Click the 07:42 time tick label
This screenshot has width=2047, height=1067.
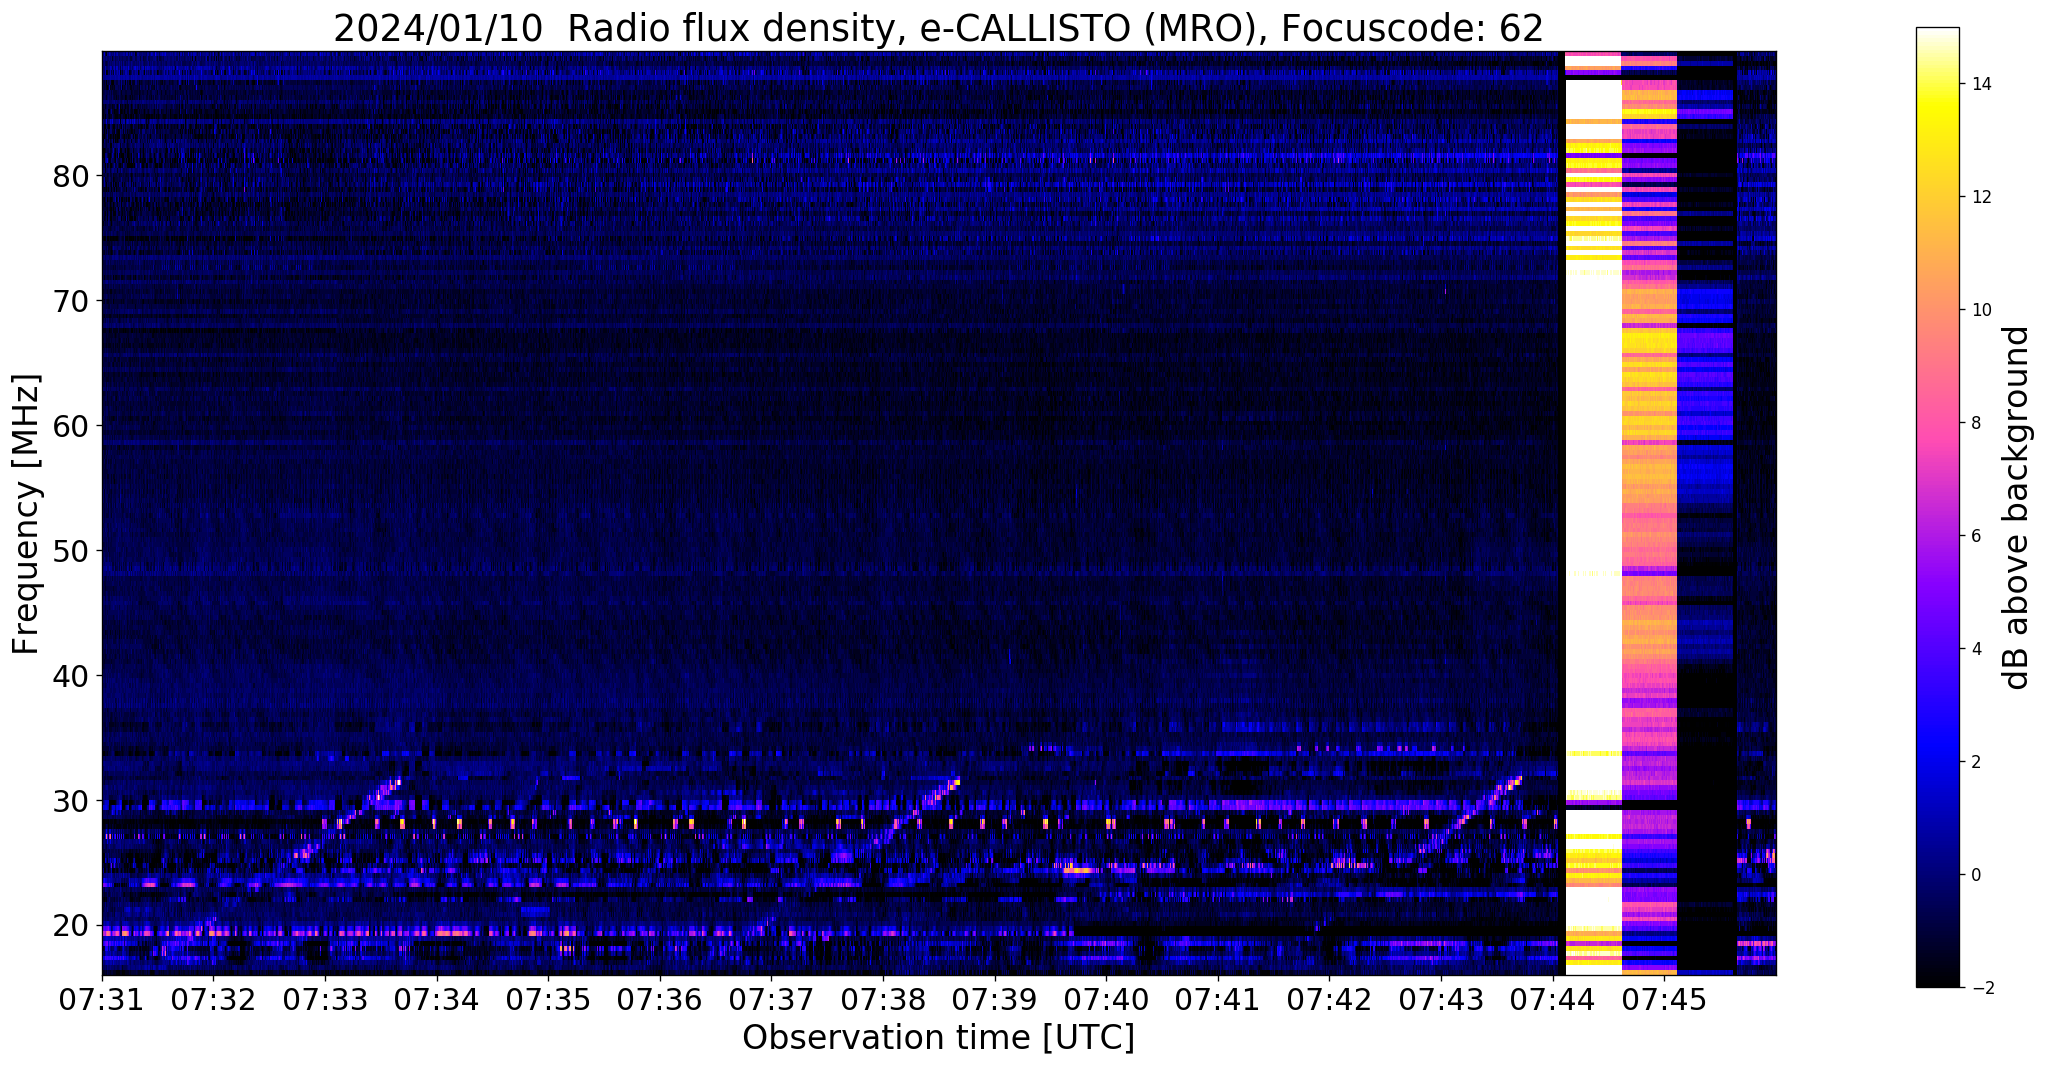[x=1328, y=1000]
